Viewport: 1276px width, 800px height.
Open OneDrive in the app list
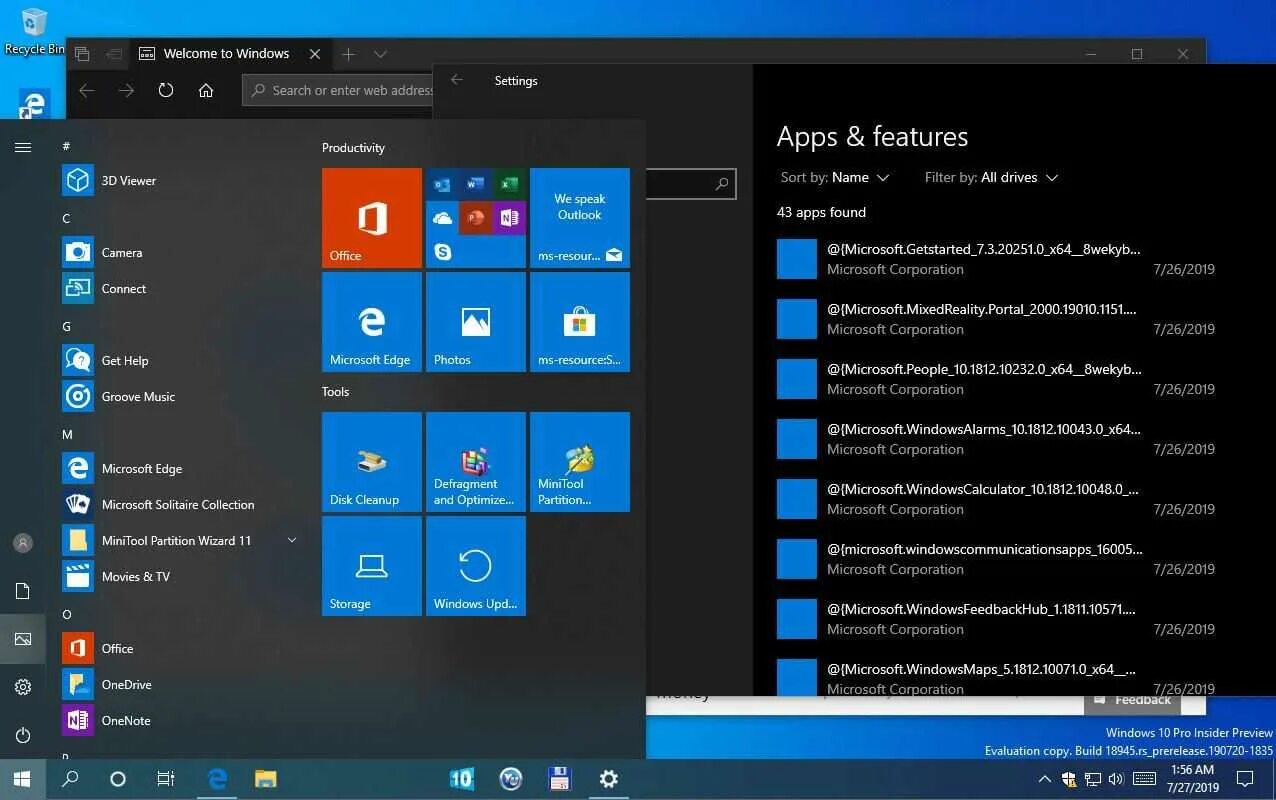pos(180,685)
